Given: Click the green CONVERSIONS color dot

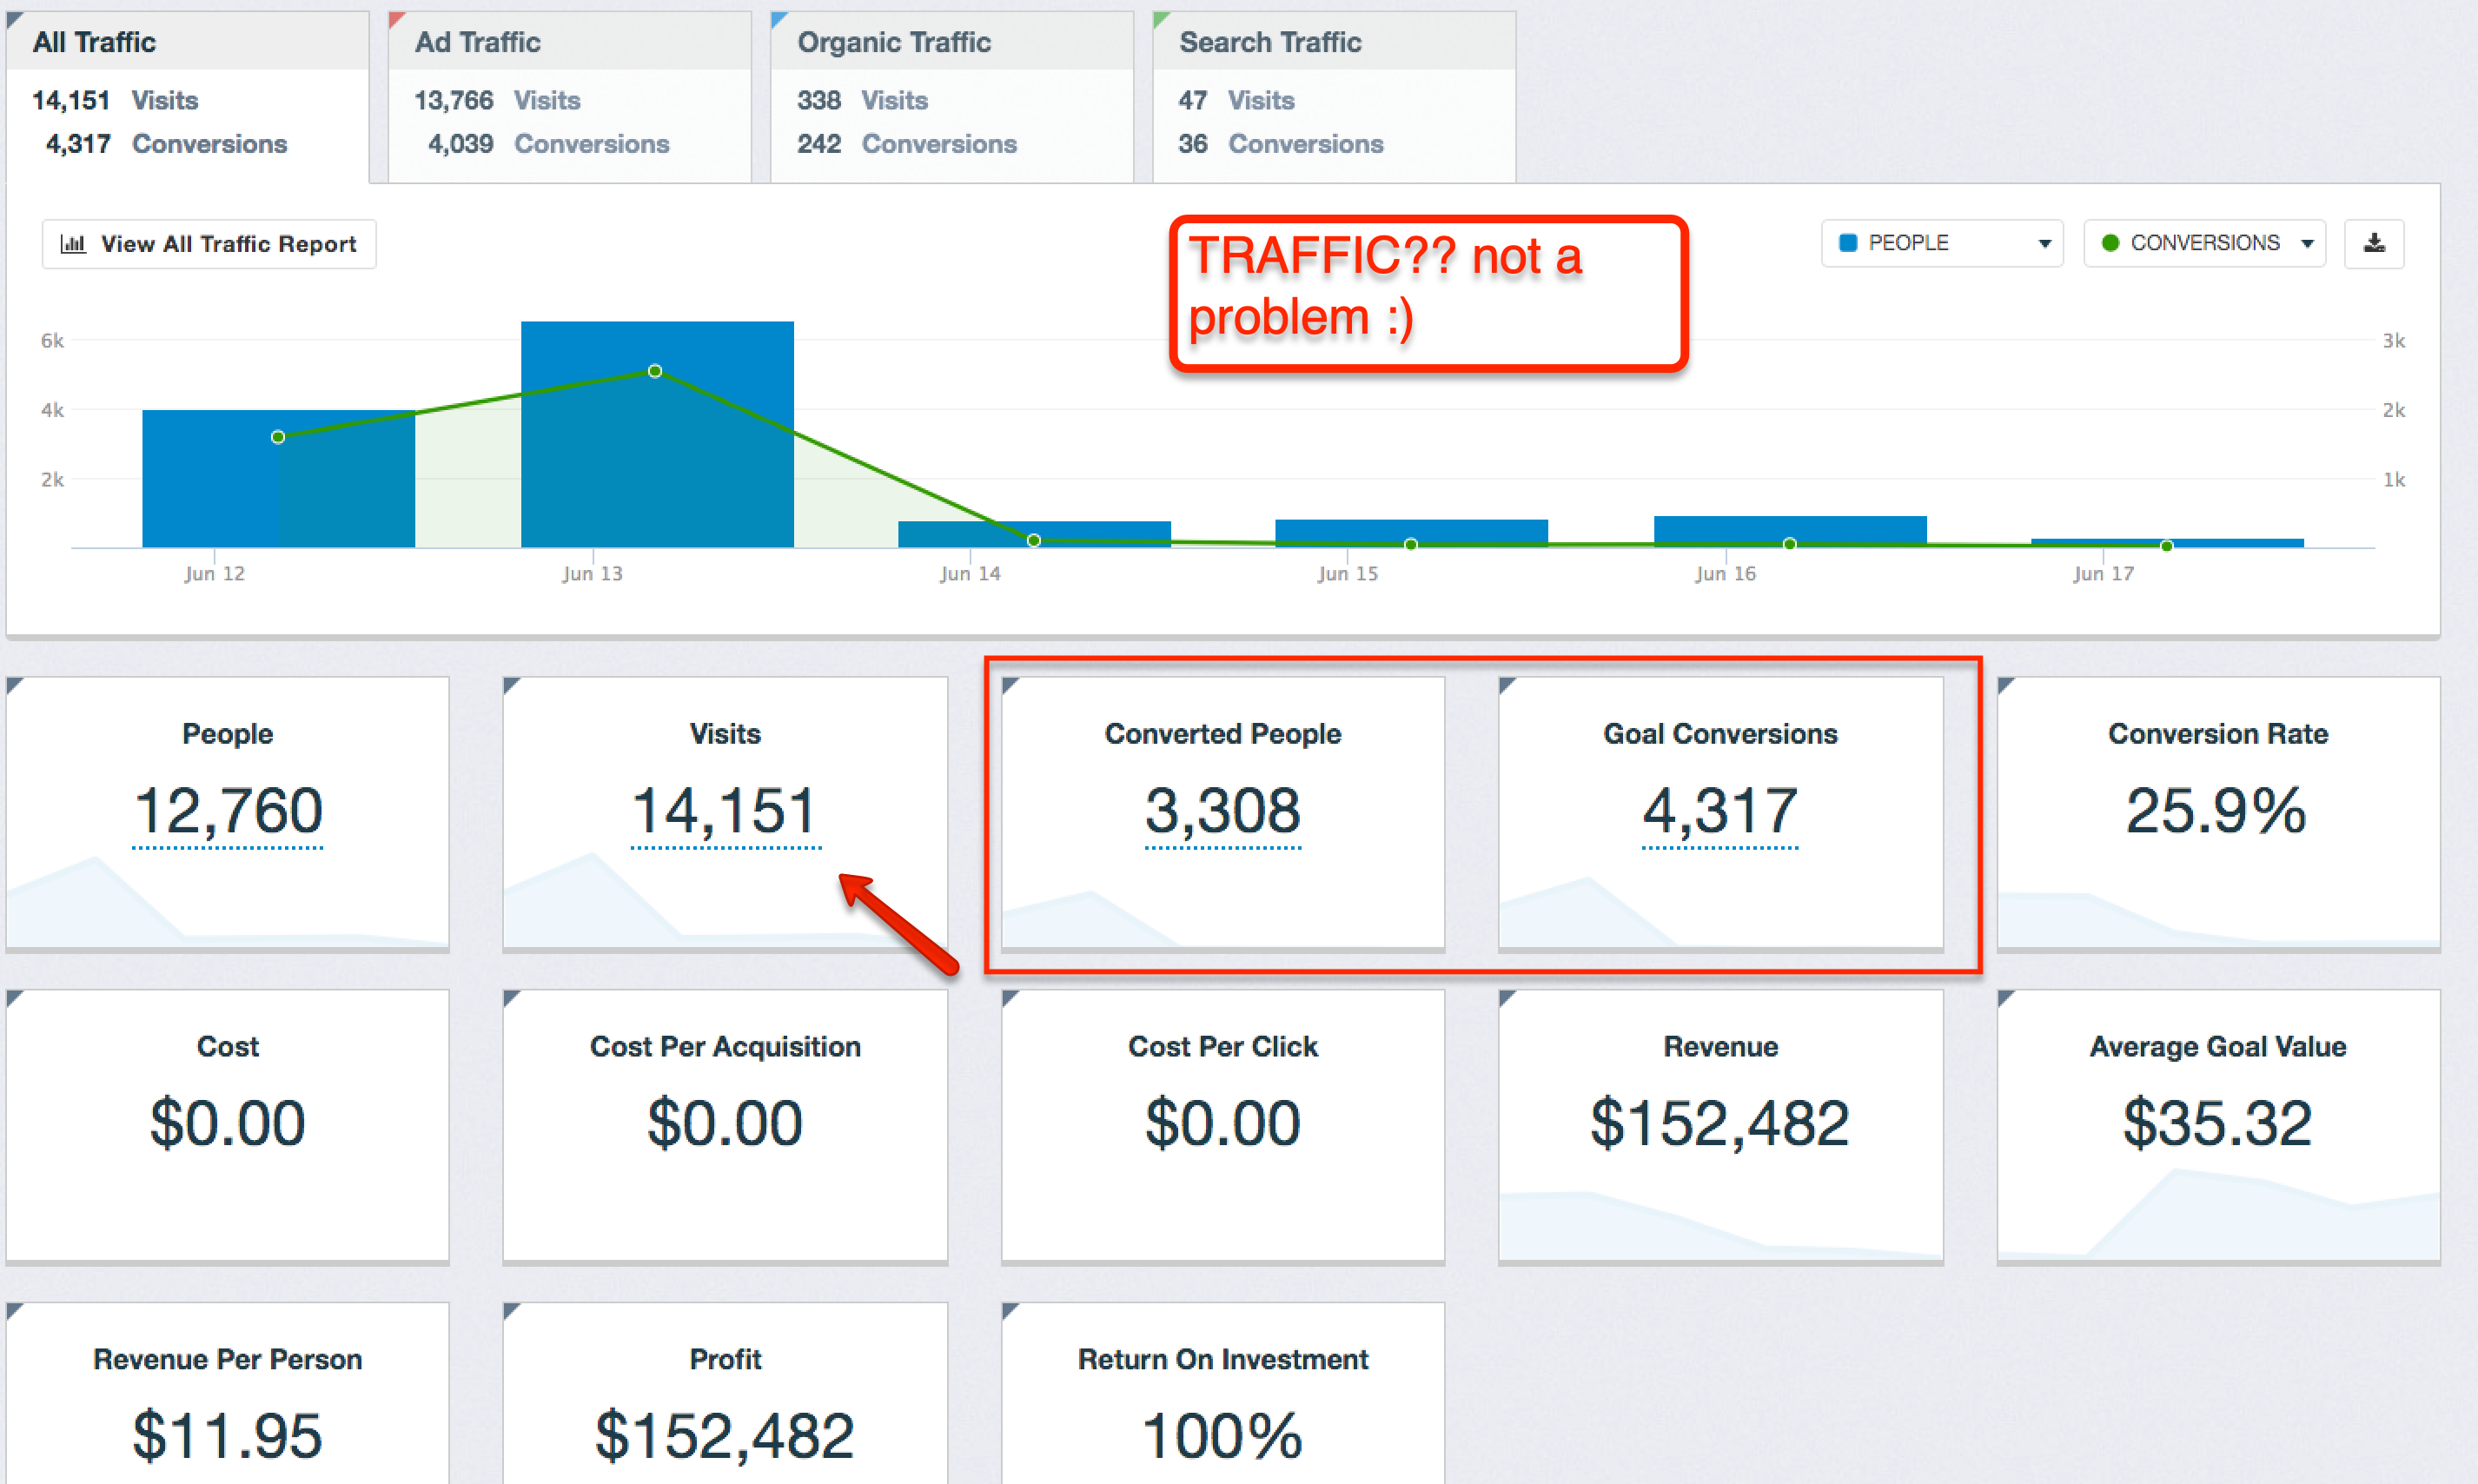Looking at the screenshot, I should (2110, 243).
